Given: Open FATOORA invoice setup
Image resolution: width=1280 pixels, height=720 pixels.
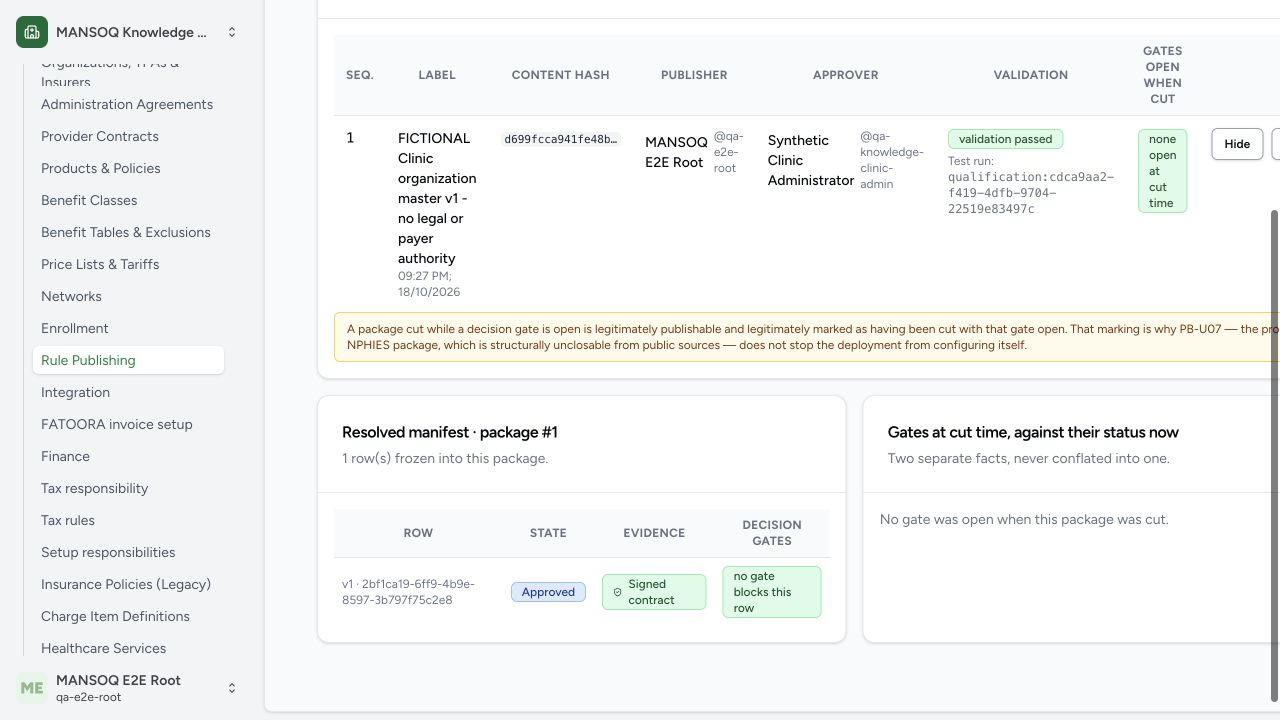Looking at the screenshot, I should point(117,424).
